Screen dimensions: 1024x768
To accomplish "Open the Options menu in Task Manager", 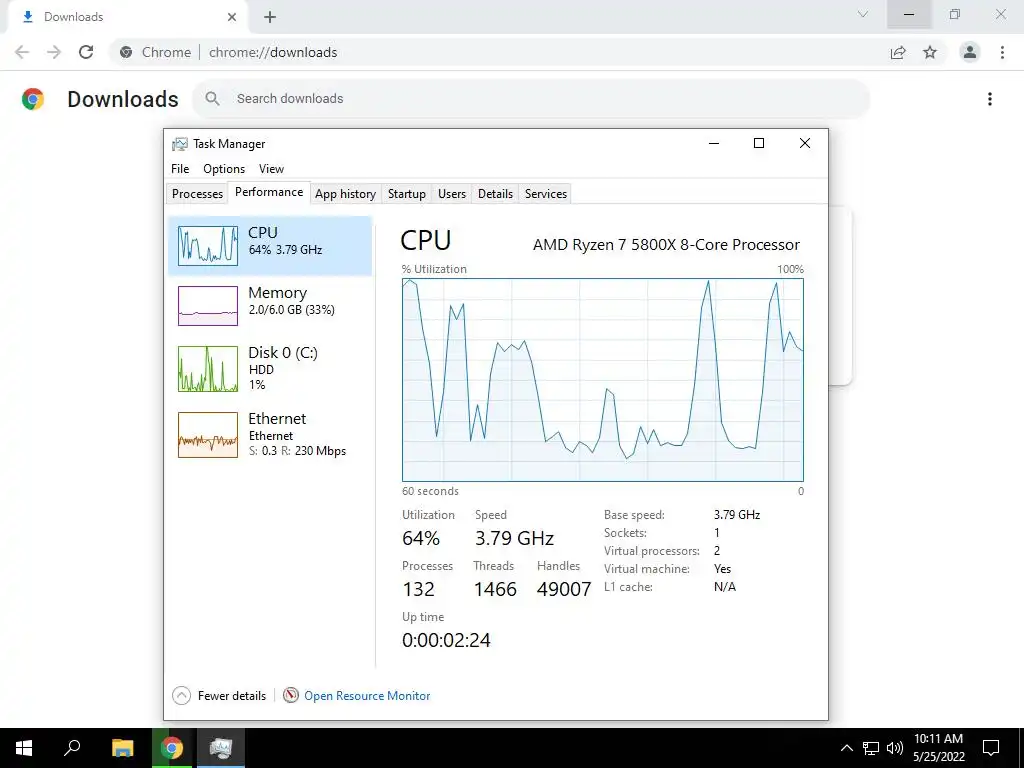I will coord(224,168).
